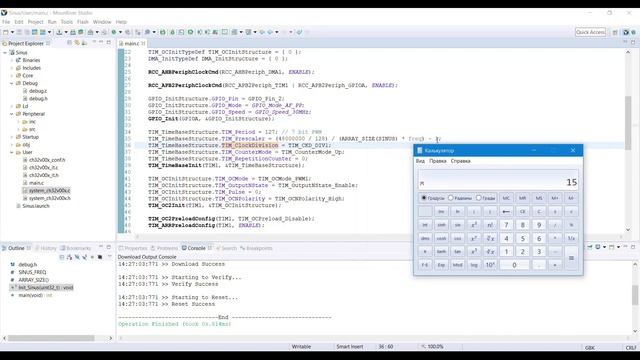Click the π key in Calculator
Screen dimensions: 640x360
[x=425, y=251]
